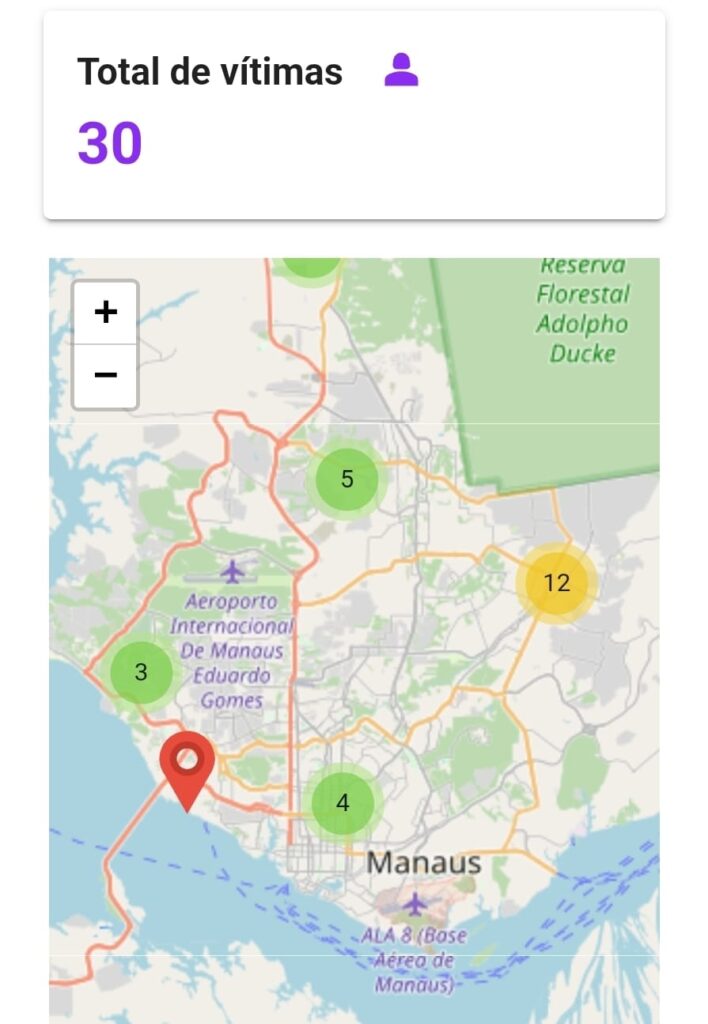Click the Manaus airport plane icon
This screenshot has height=1024, width=708.
[x=233, y=572]
